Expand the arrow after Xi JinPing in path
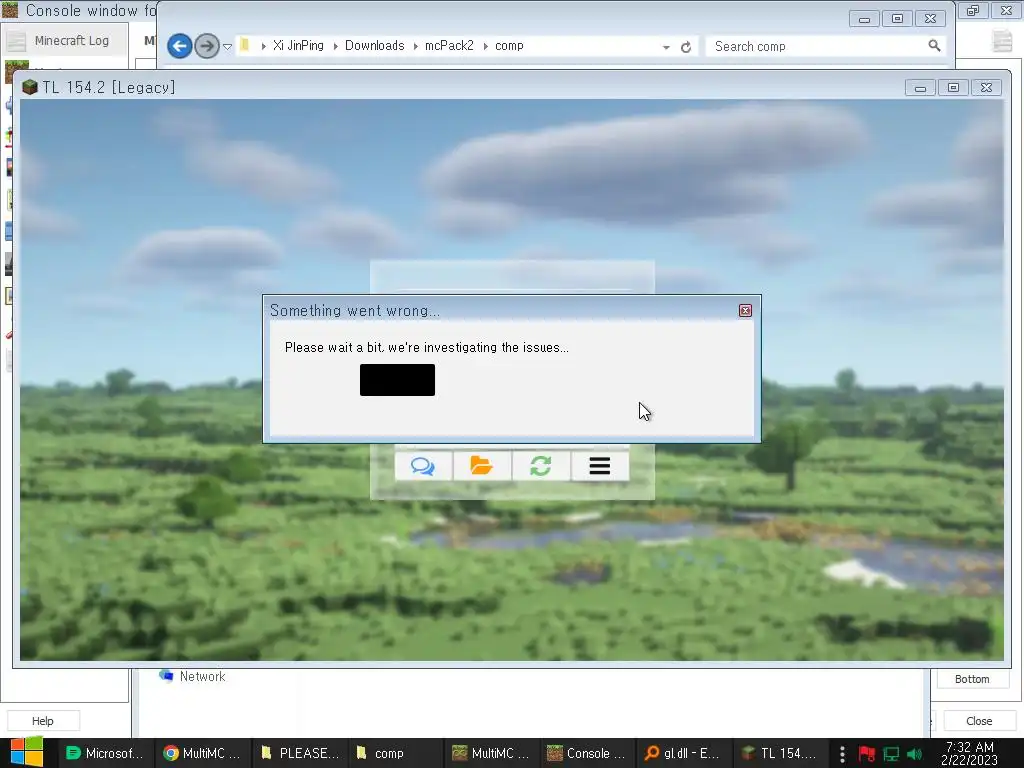This screenshot has width=1024, height=768. click(335, 46)
